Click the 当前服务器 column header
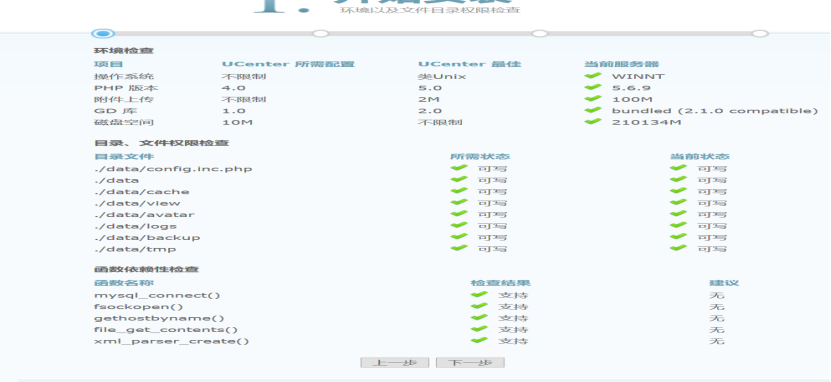 tap(622, 65)
